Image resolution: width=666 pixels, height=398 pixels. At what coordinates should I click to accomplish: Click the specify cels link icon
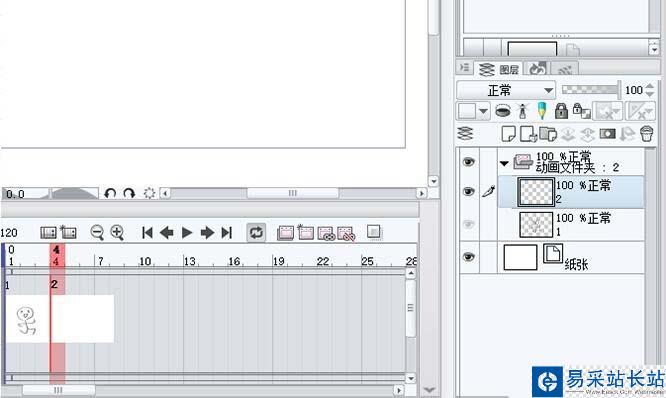326,233
